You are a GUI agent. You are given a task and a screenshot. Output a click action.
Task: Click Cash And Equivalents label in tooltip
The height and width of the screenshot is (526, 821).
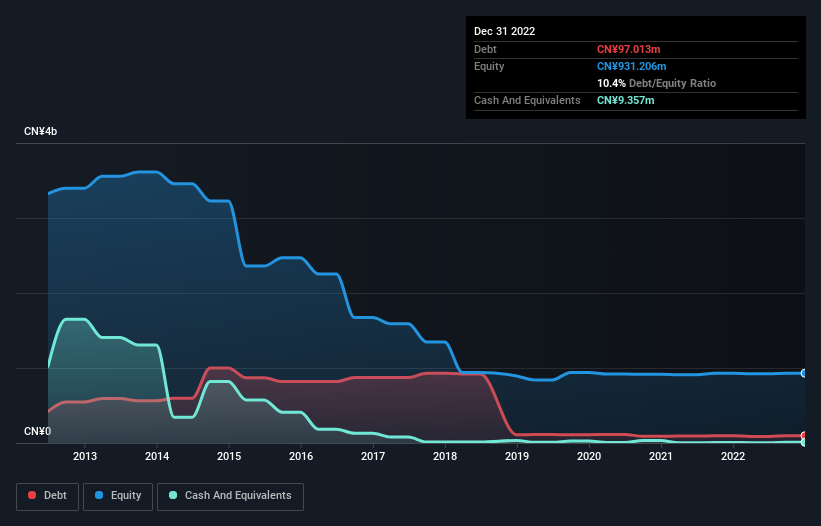tap(527, 100)
